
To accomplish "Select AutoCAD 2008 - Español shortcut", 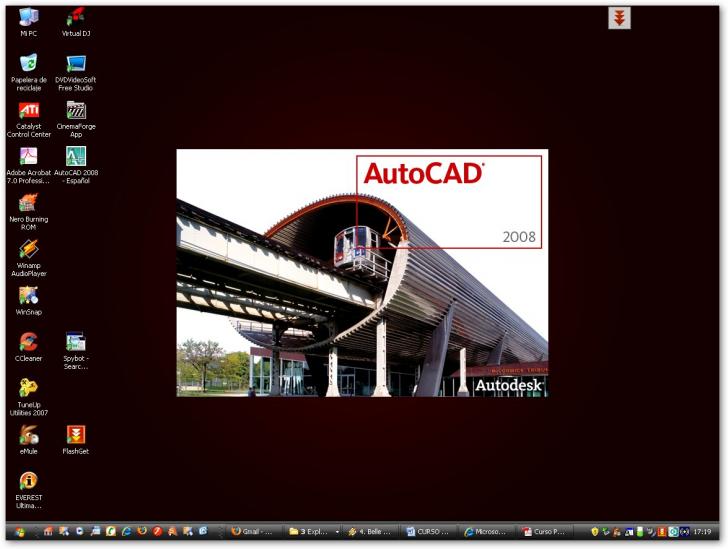I will [x=76, y=165].
